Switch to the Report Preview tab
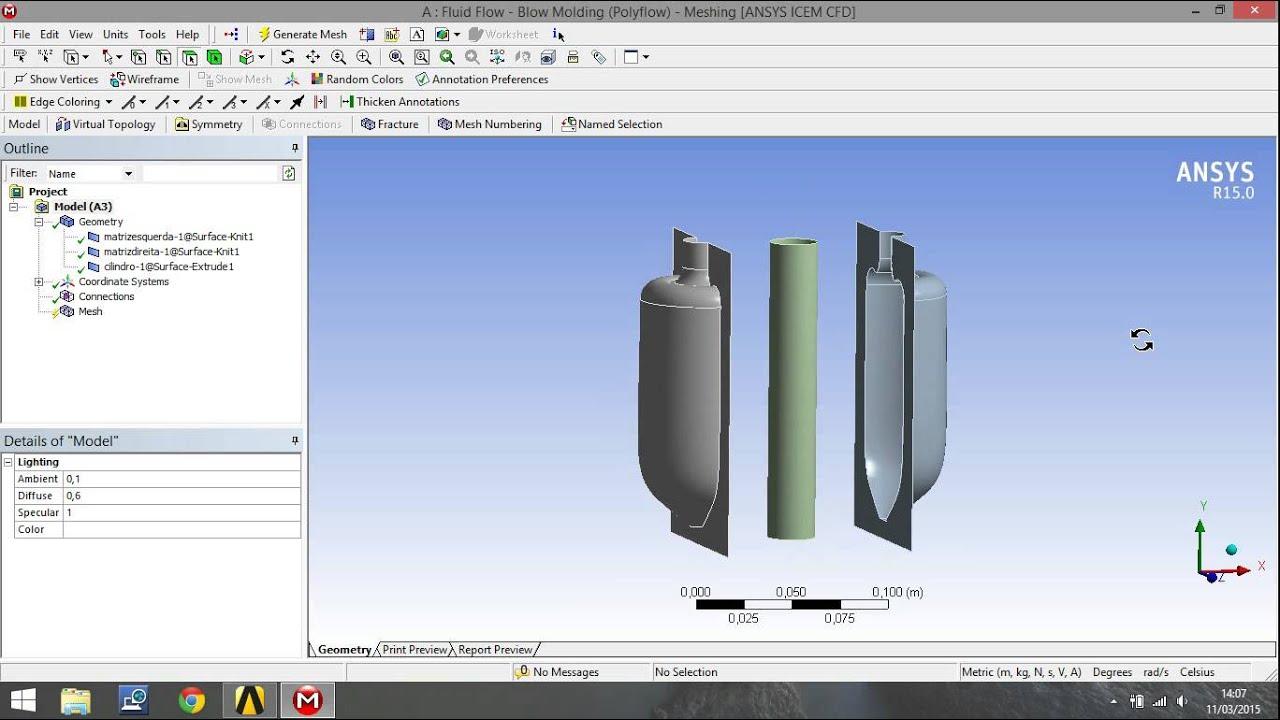This screenshot has height=720, width=1280. (495, 649)
